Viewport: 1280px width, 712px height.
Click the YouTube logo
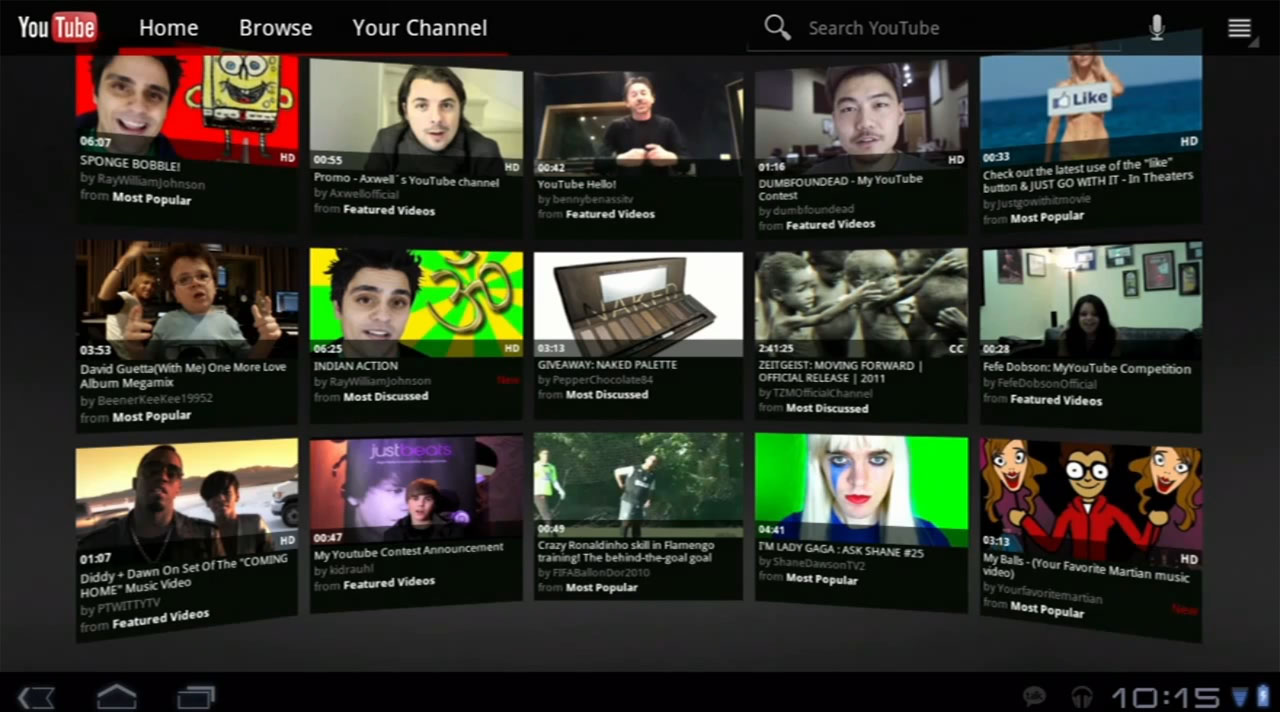click(57, 27)
